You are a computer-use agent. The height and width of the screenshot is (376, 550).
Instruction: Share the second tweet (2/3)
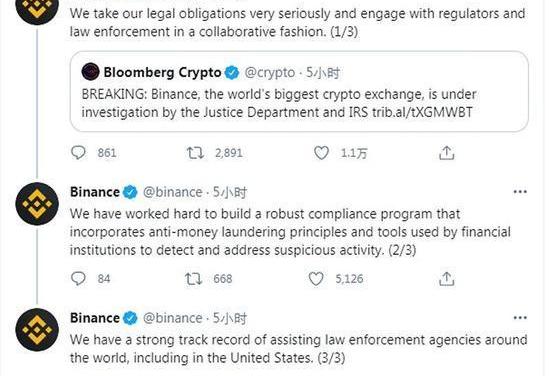[447, 279]
